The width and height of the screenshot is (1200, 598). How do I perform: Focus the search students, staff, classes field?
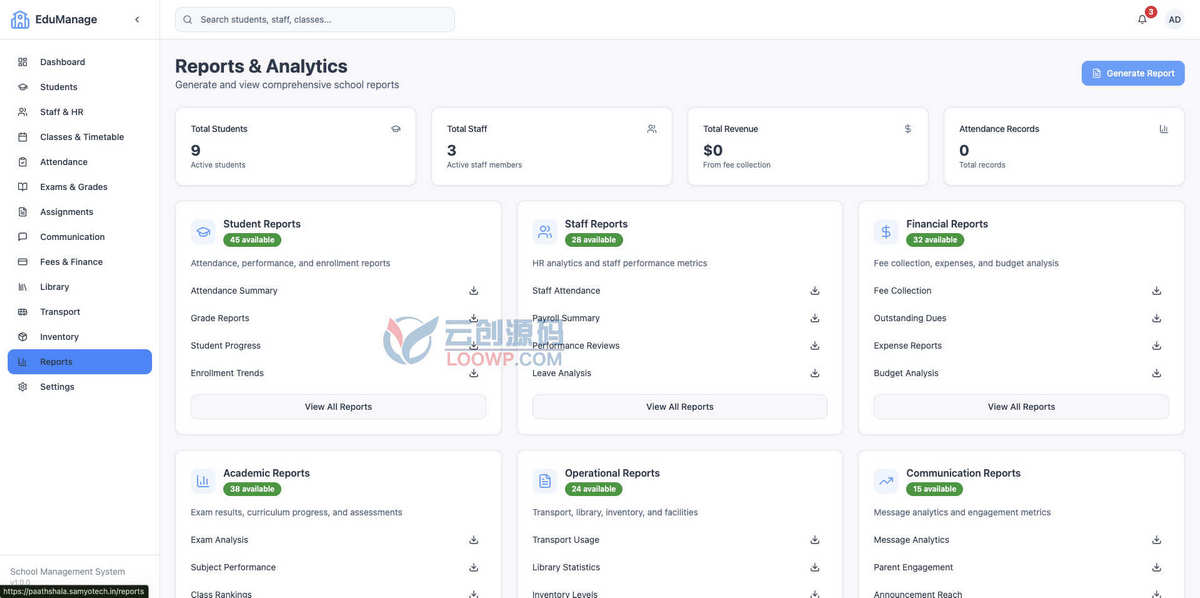tap(315, 19)
